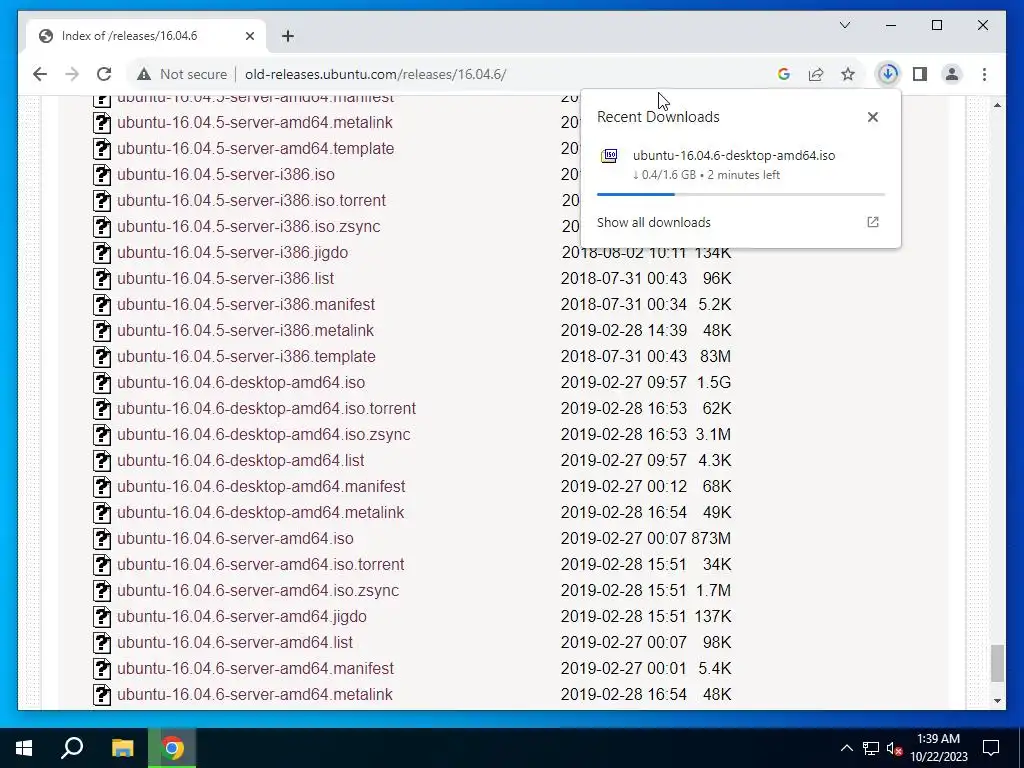Open ubuntu-16.04.6-server-amd64.metalink link

(255, 694)
